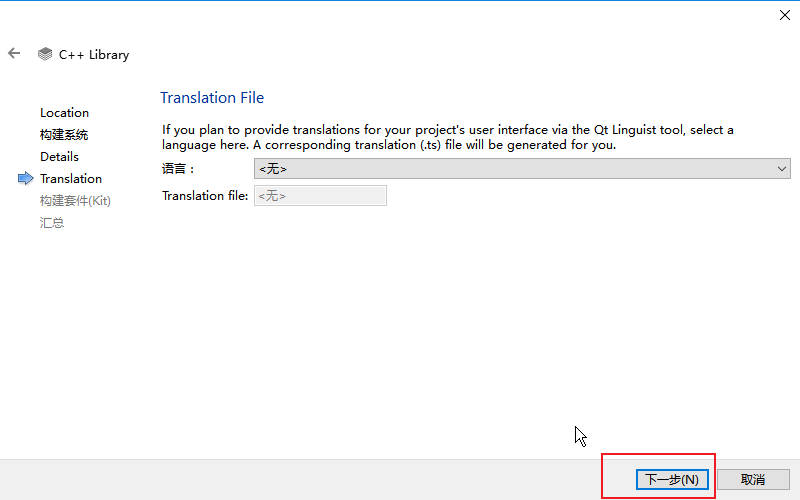Click the 取消 cancel button
The width and height of the screenshot is (800, 500).
753,480
